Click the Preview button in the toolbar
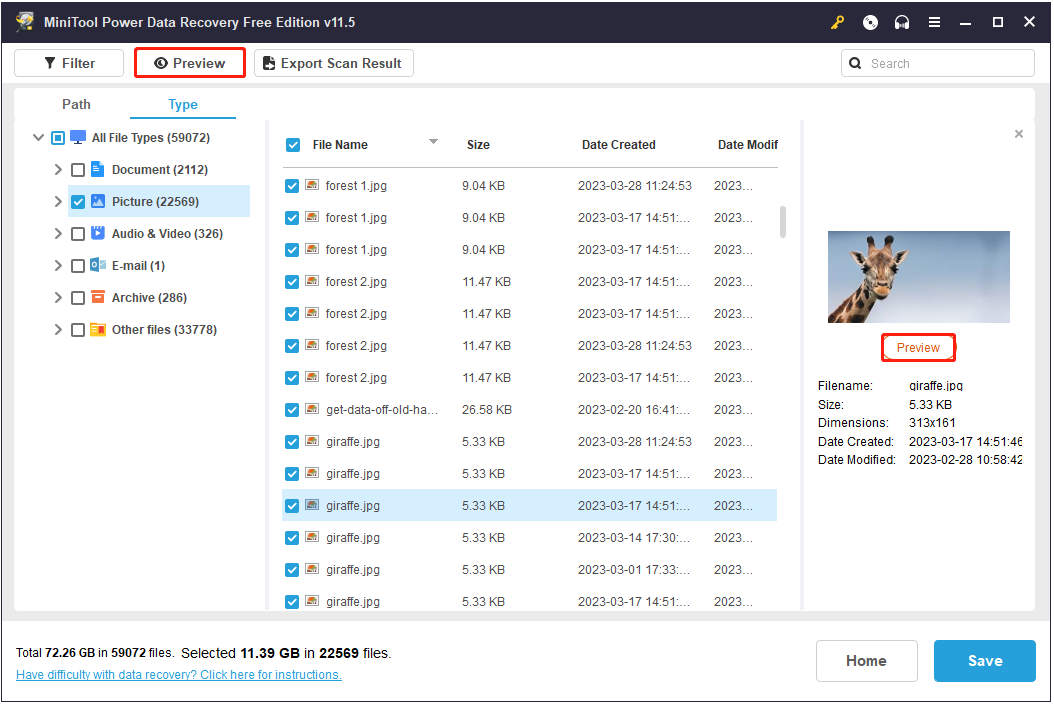Screen dimensions: 1054x705 (190, 63)
